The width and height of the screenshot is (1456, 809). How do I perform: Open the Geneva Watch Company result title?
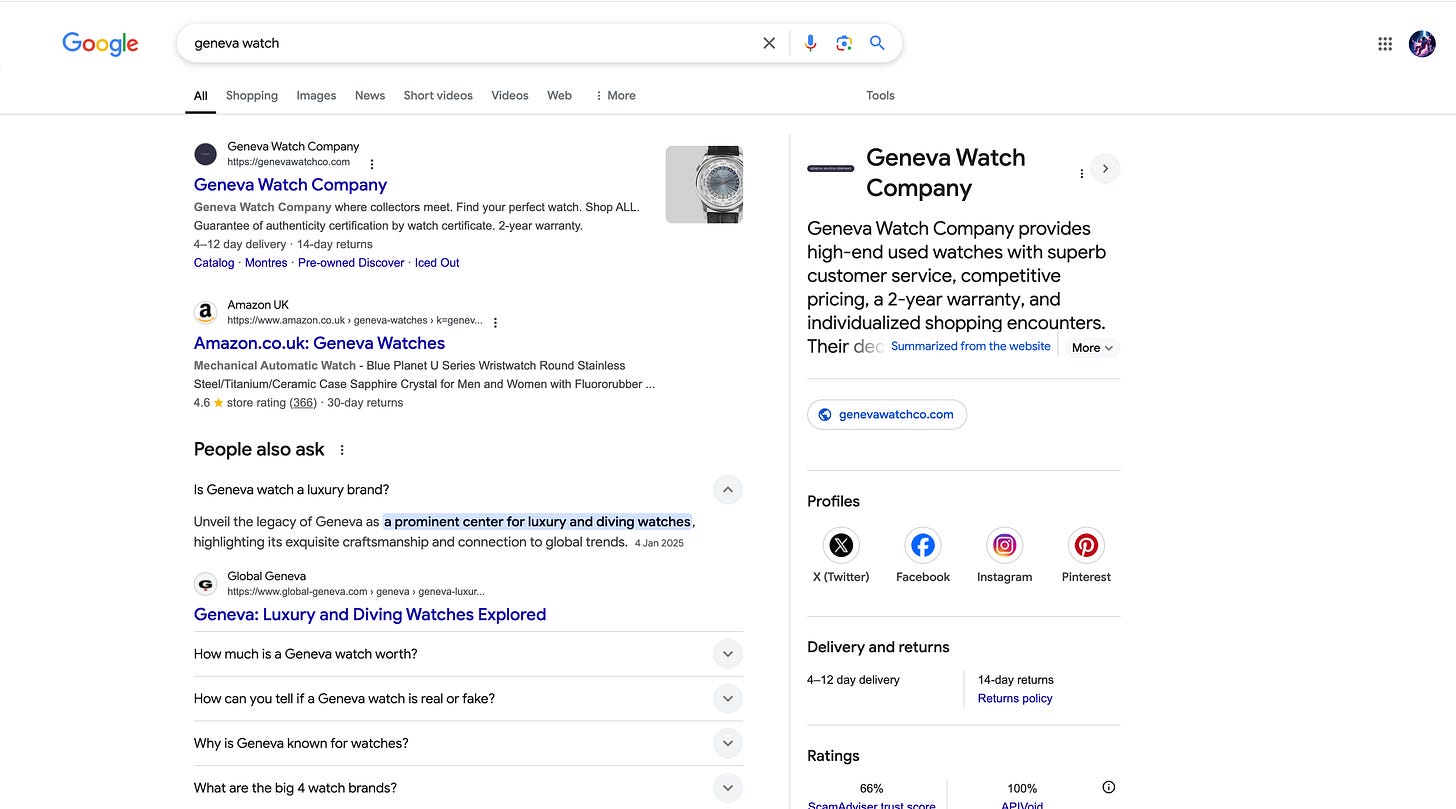pyautogui.click(x=290, y=185)
